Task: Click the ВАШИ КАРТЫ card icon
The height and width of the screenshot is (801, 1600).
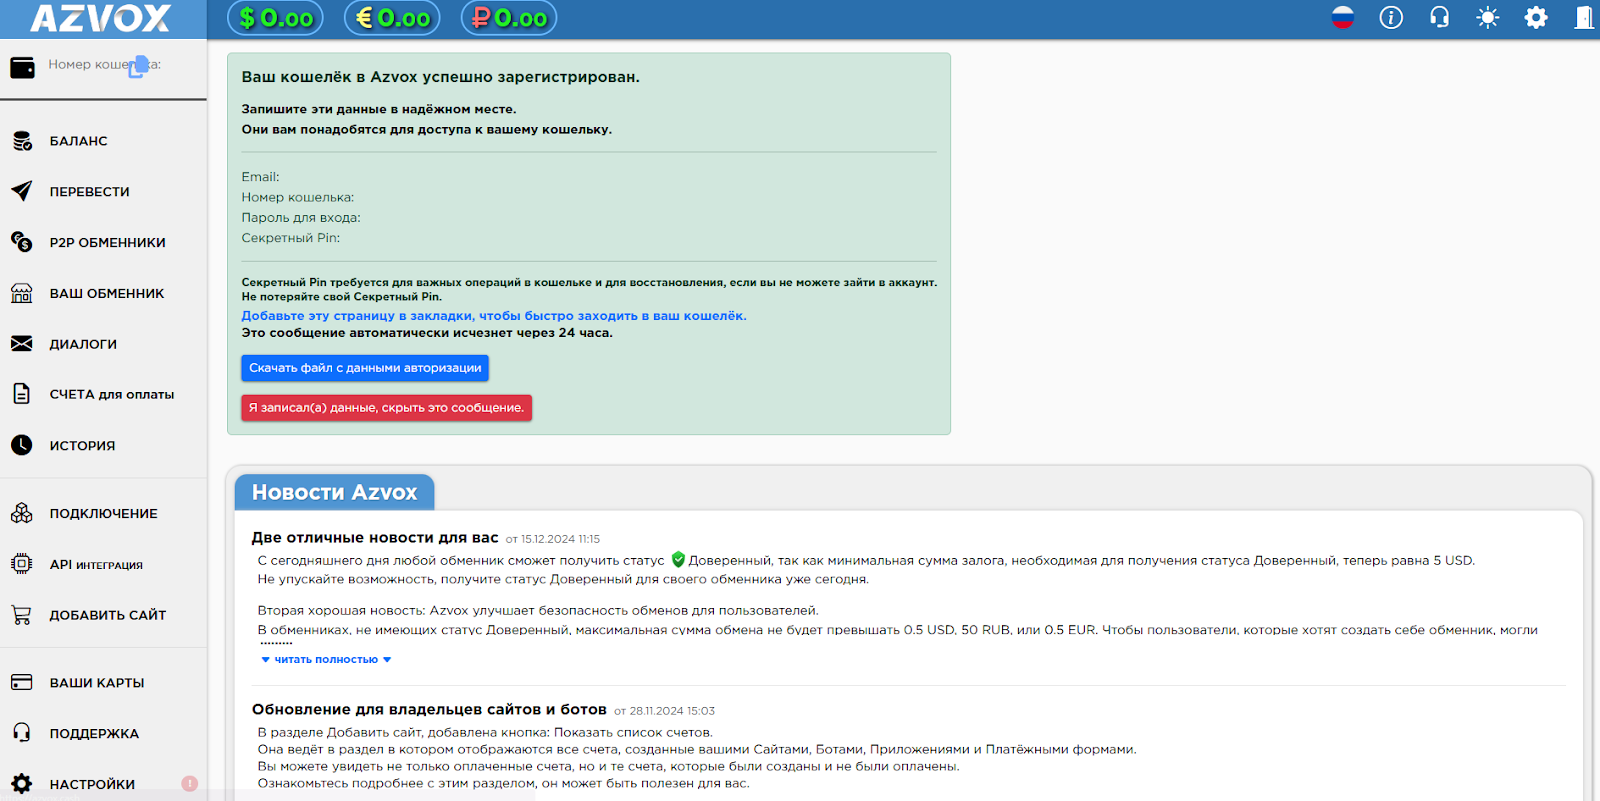Action: (22, 682)
